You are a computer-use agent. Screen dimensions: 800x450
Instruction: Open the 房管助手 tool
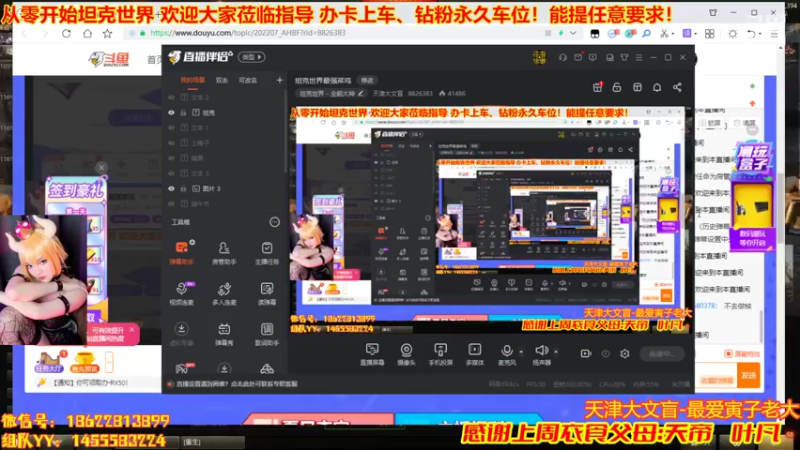224,253
